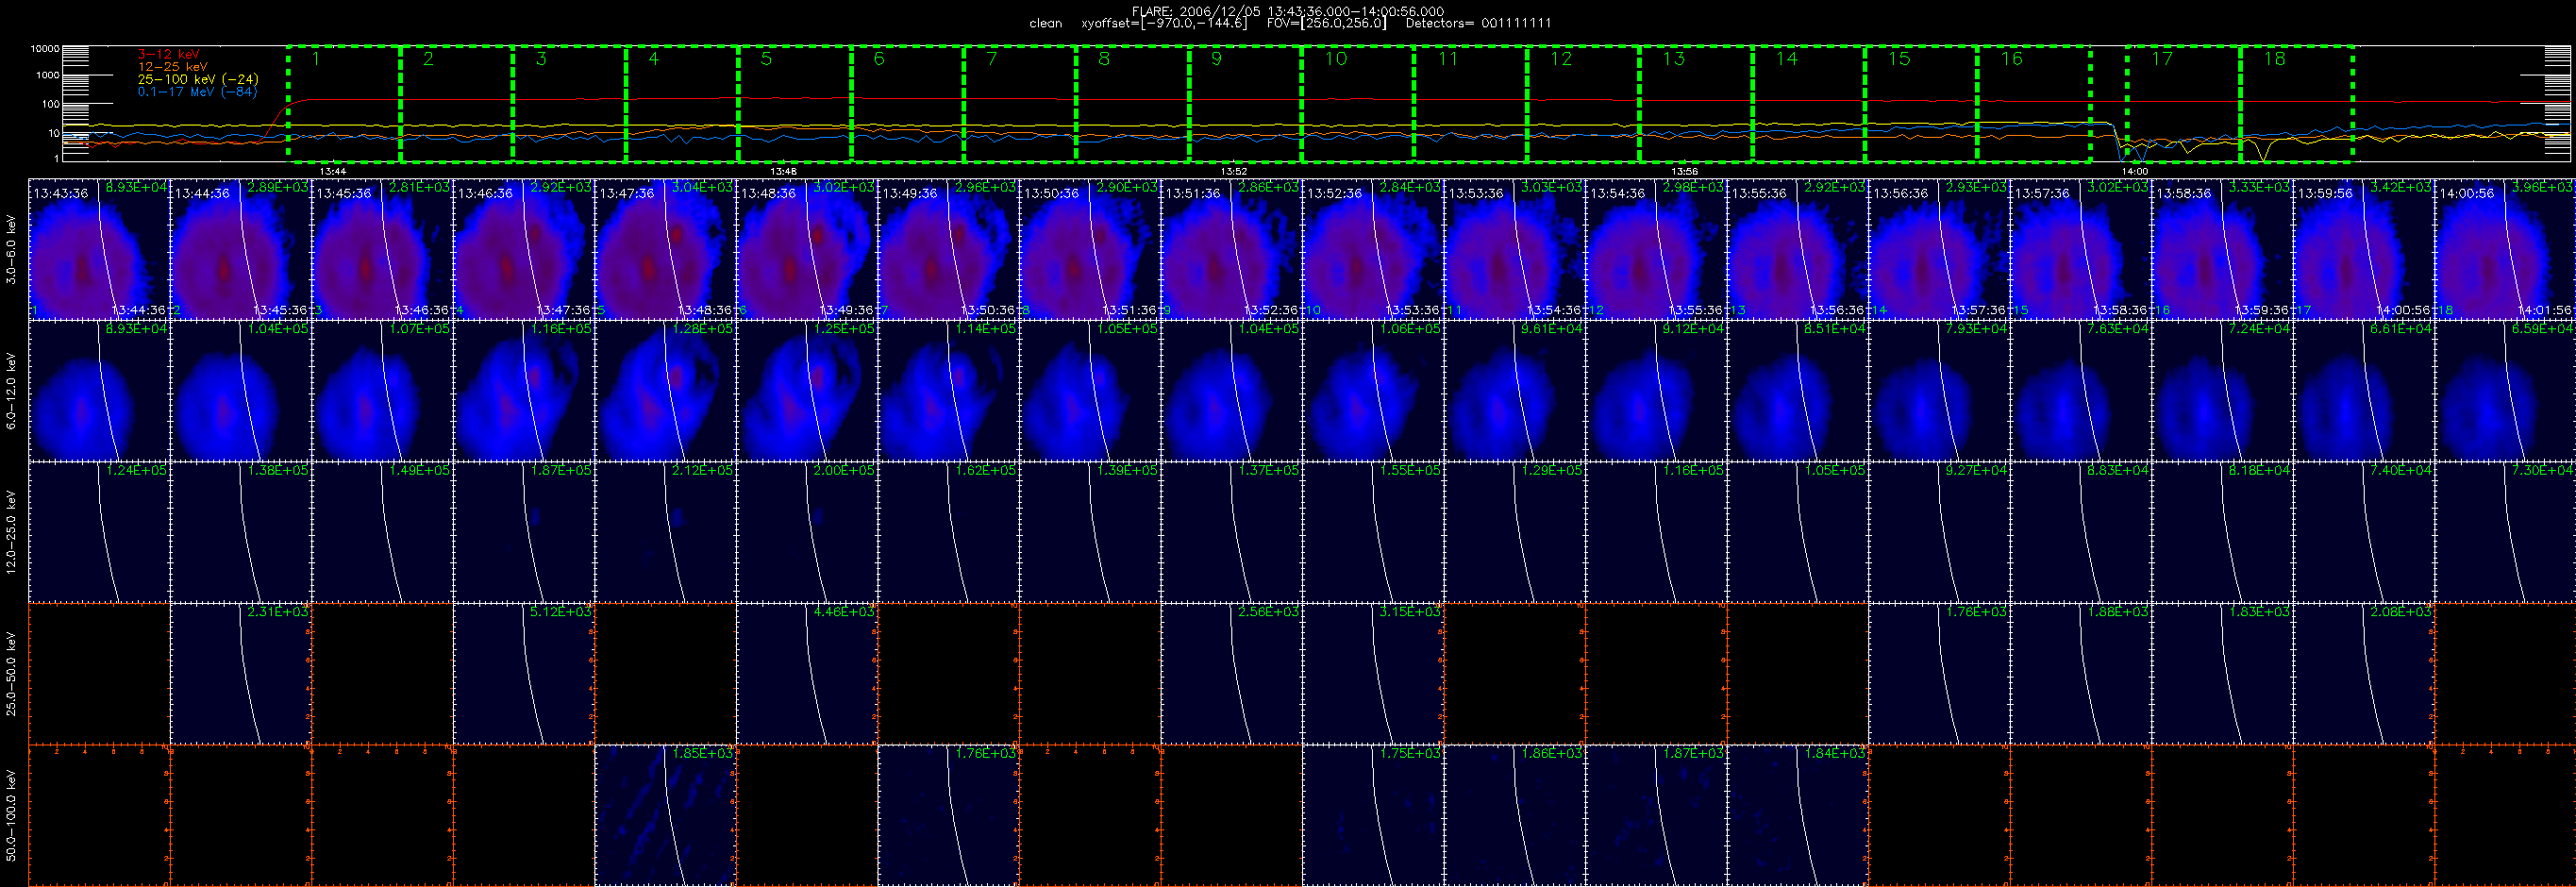Click the blue 0.1-17 MeV (-84) legend label

coord(197,91)
